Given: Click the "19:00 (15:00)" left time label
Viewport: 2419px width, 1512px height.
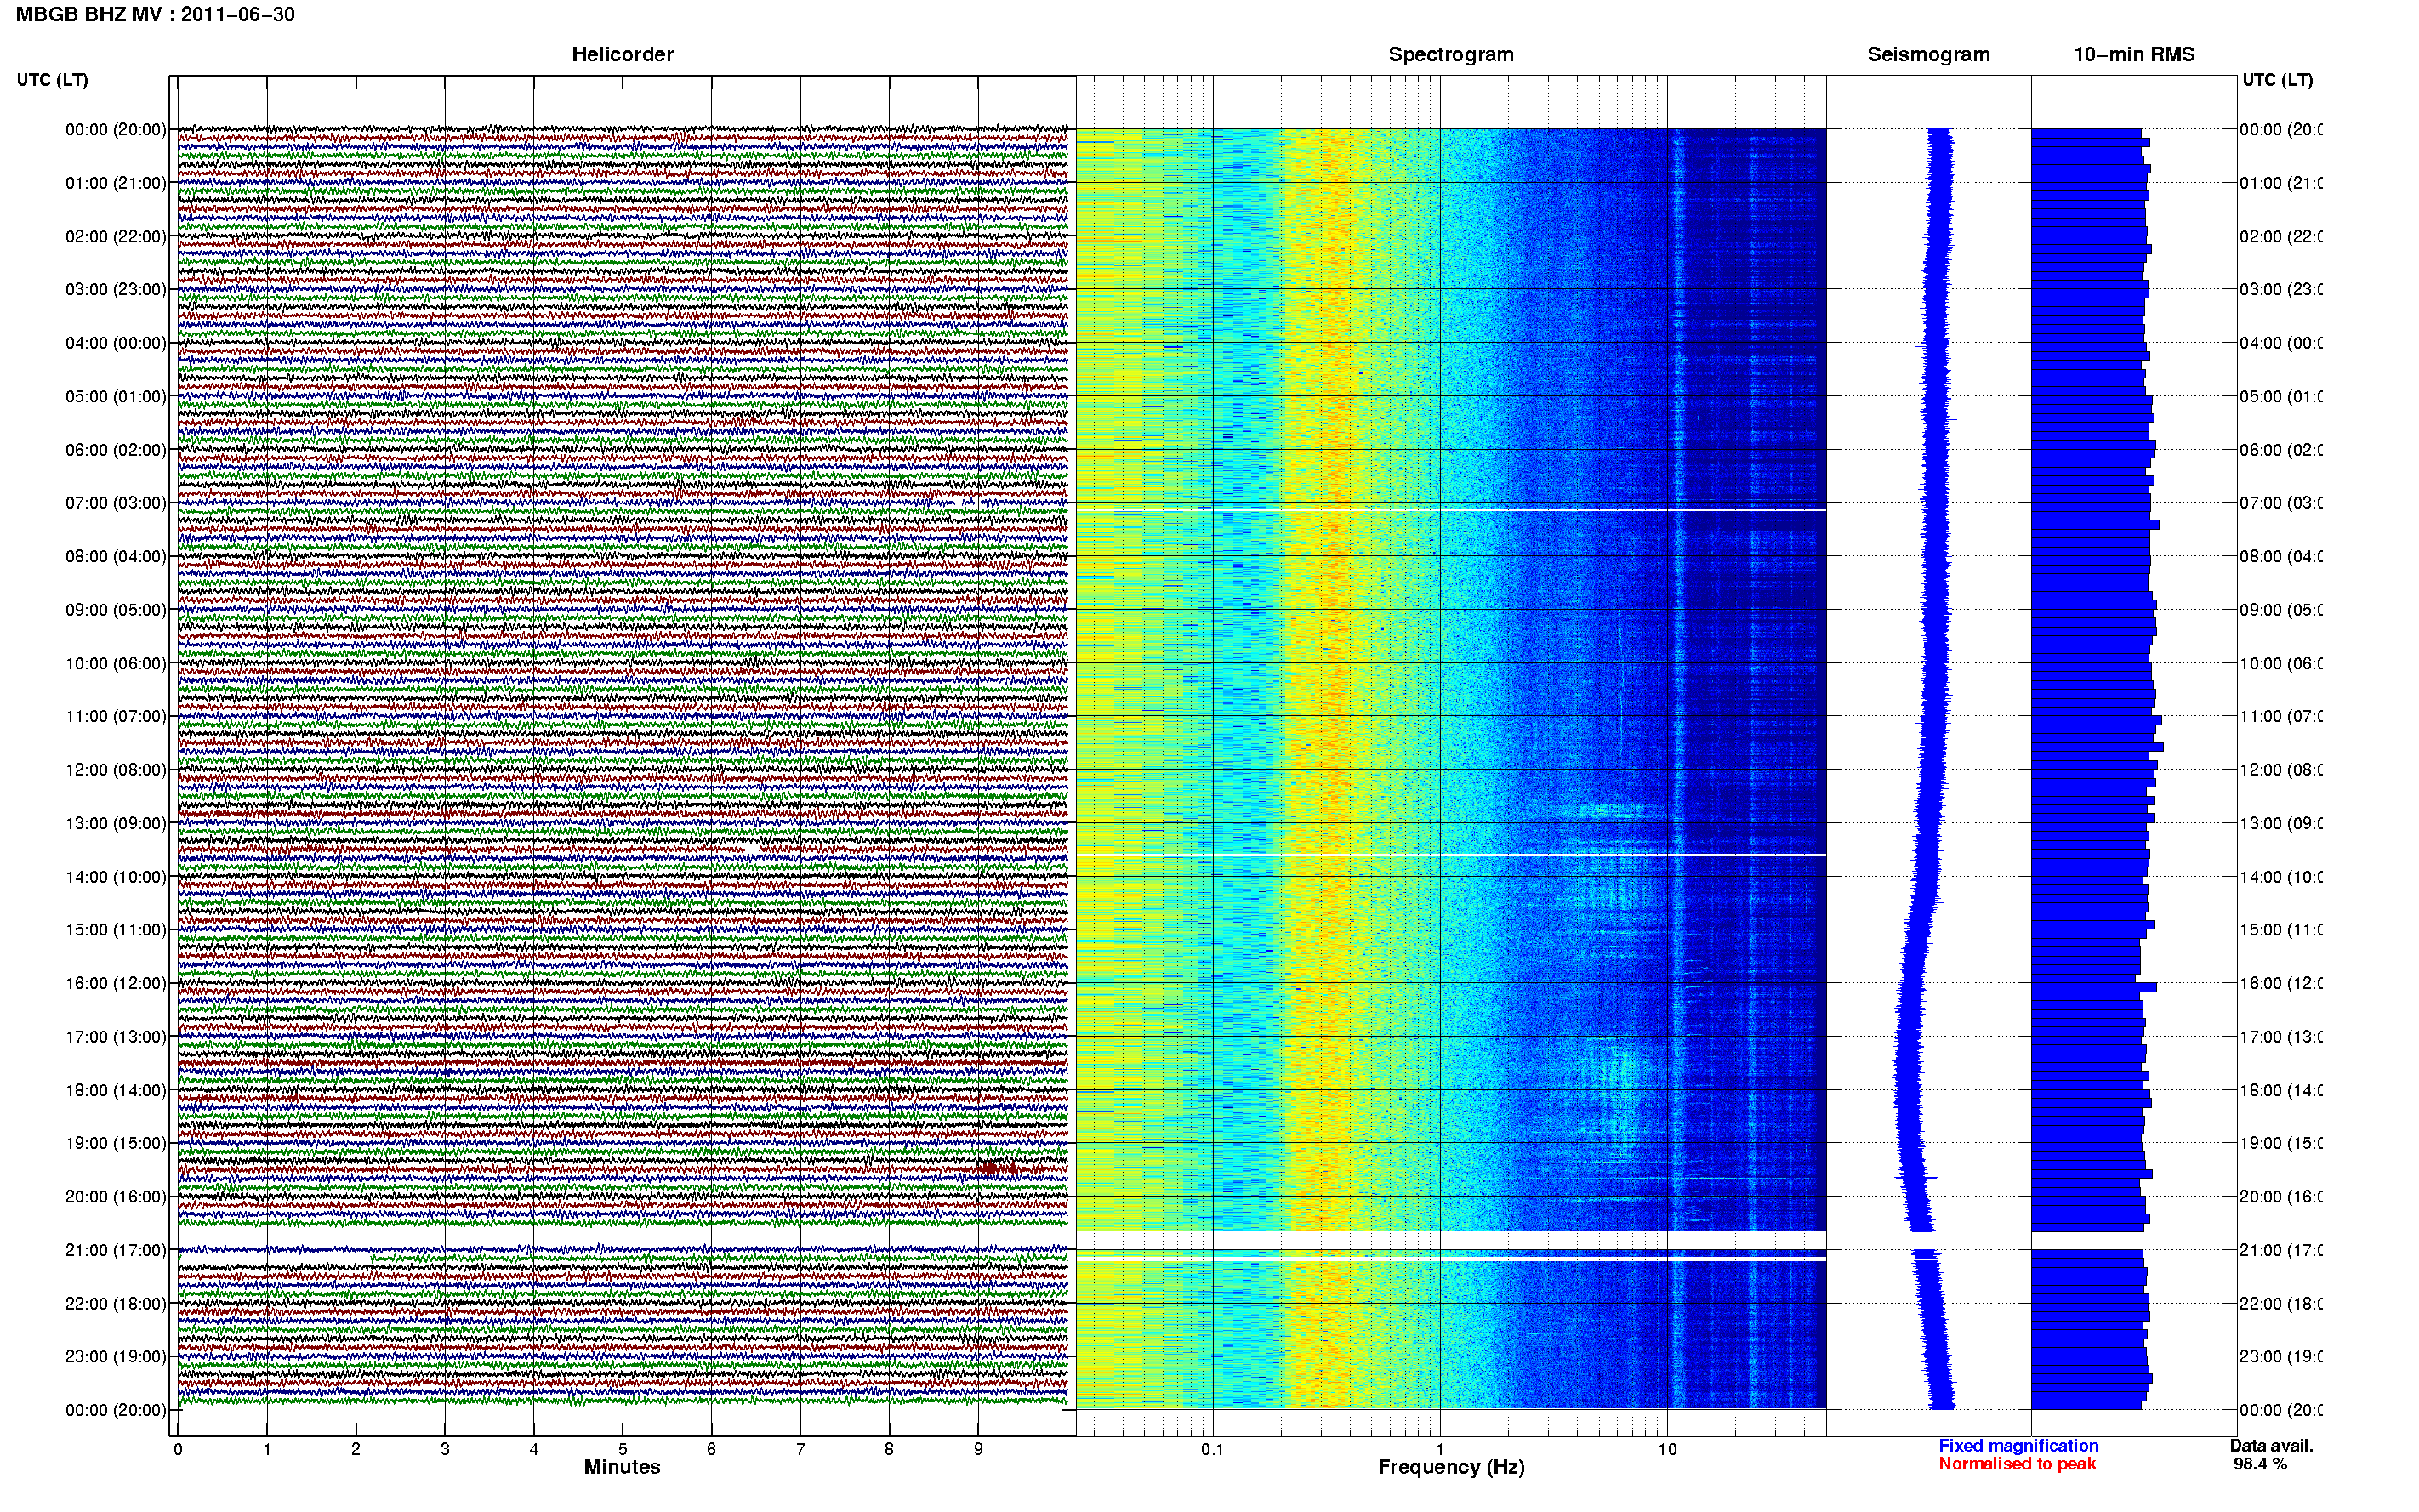Looking at the screenshot, I should pos(116,1143).
